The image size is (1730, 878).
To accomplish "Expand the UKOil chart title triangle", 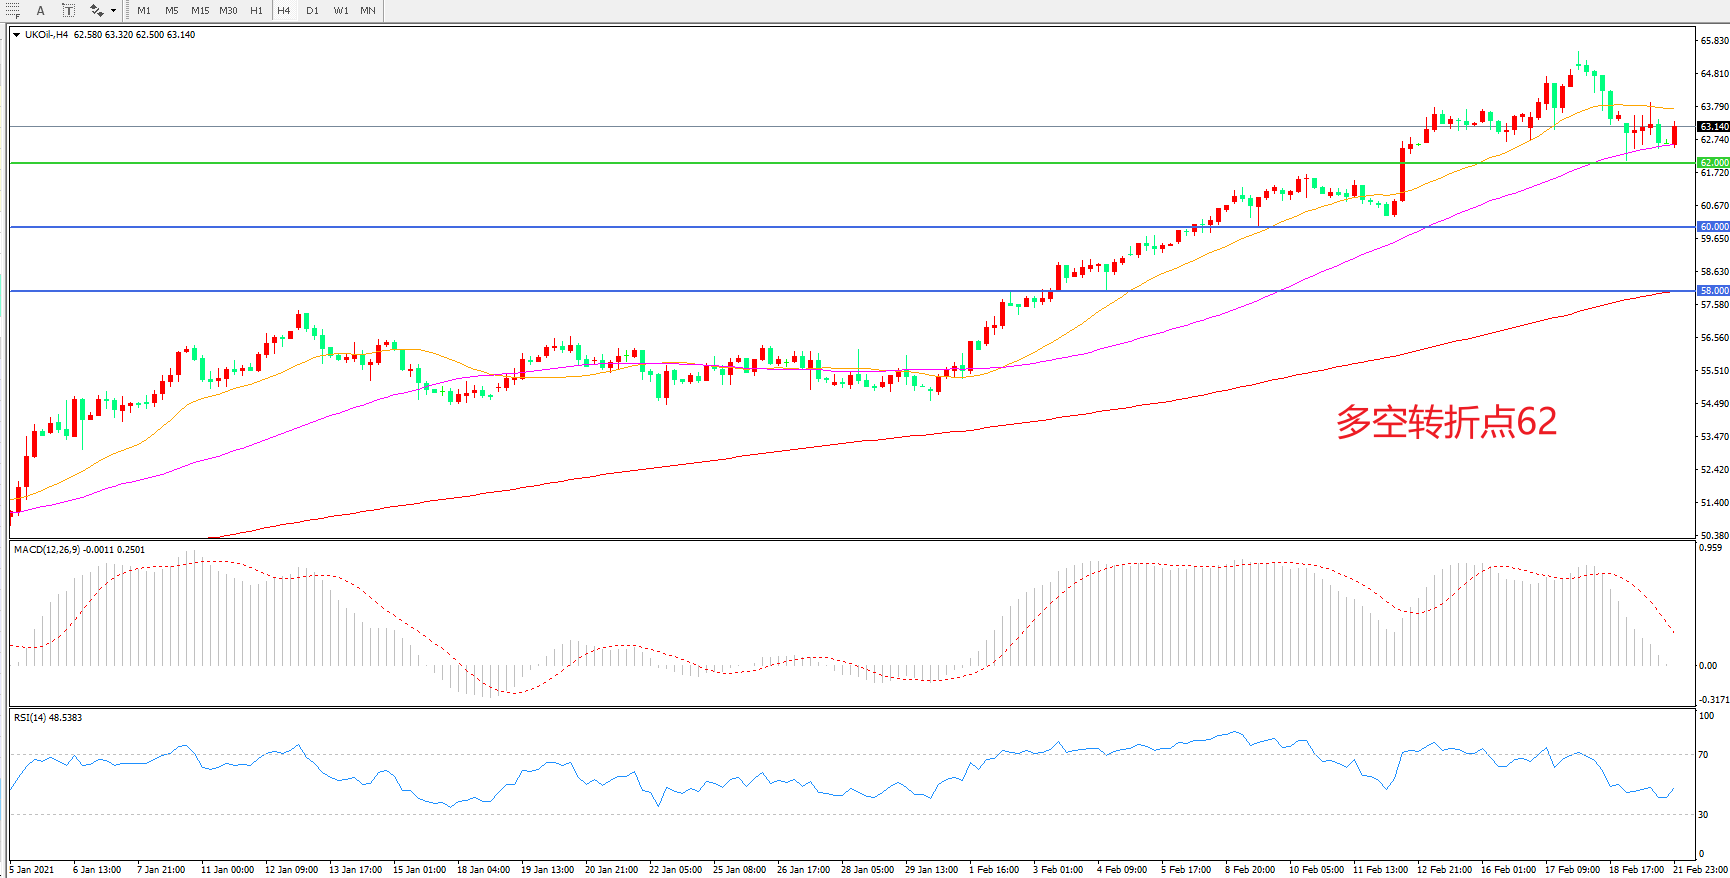I will click(x=17, y=35).
